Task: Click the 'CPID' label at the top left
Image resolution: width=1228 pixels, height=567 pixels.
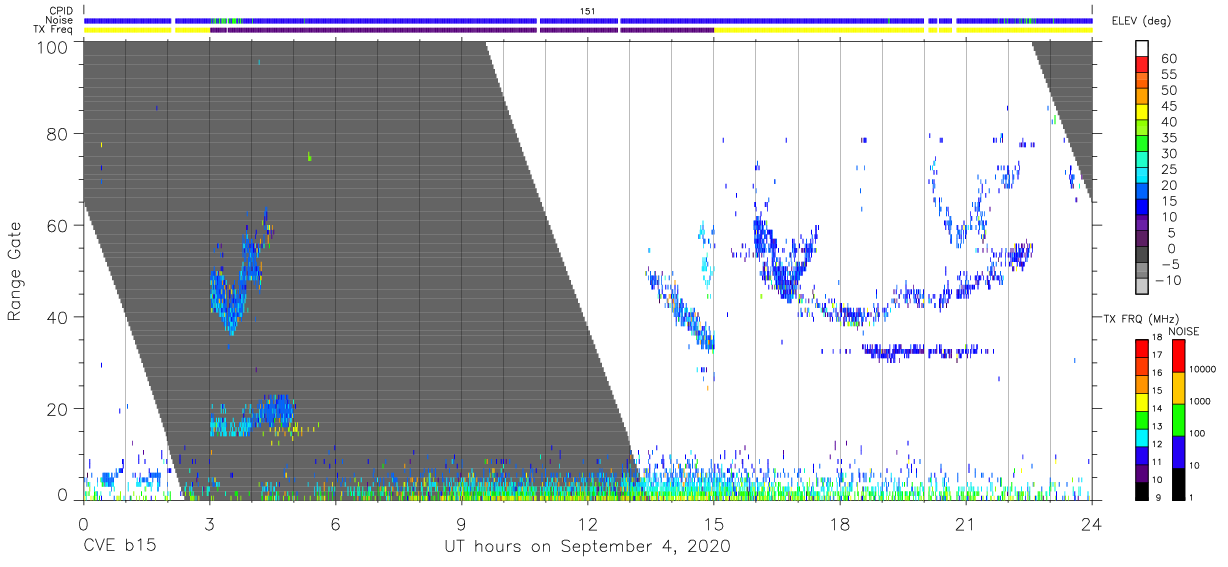Action: [62, 10]
